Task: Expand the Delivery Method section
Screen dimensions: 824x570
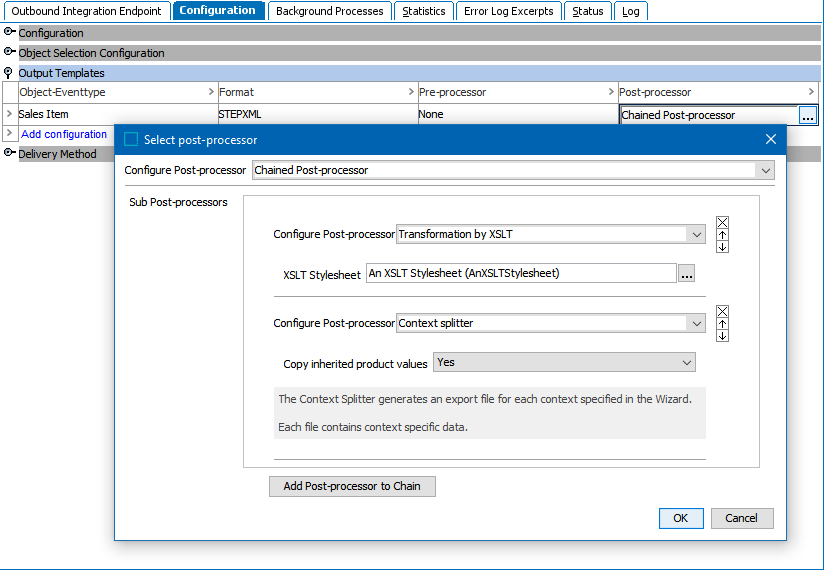Action: (10, 153)
